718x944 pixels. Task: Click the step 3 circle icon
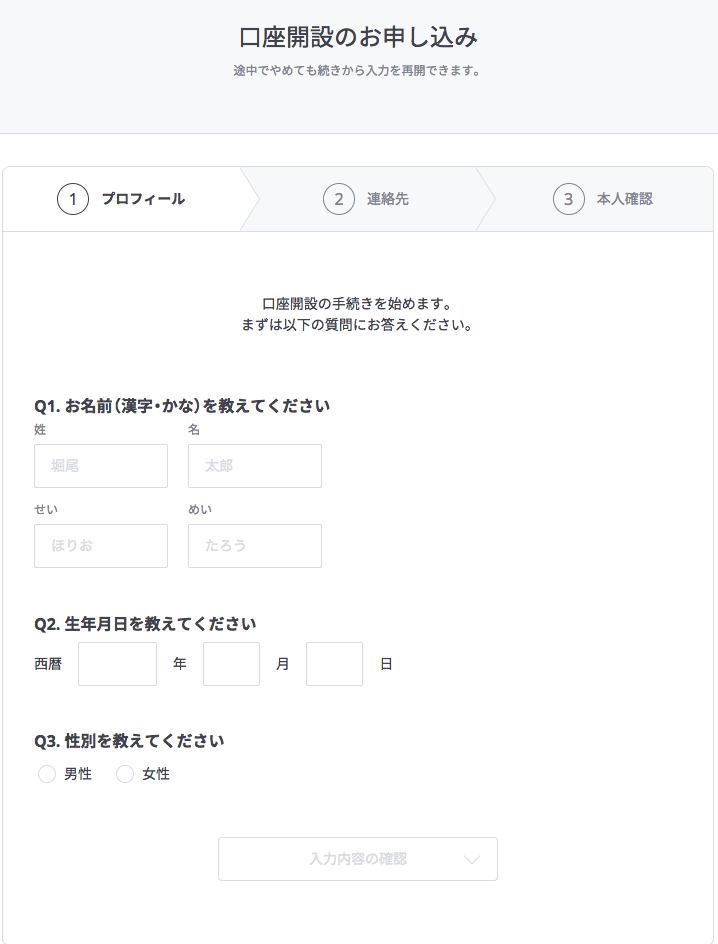[569, 199]
